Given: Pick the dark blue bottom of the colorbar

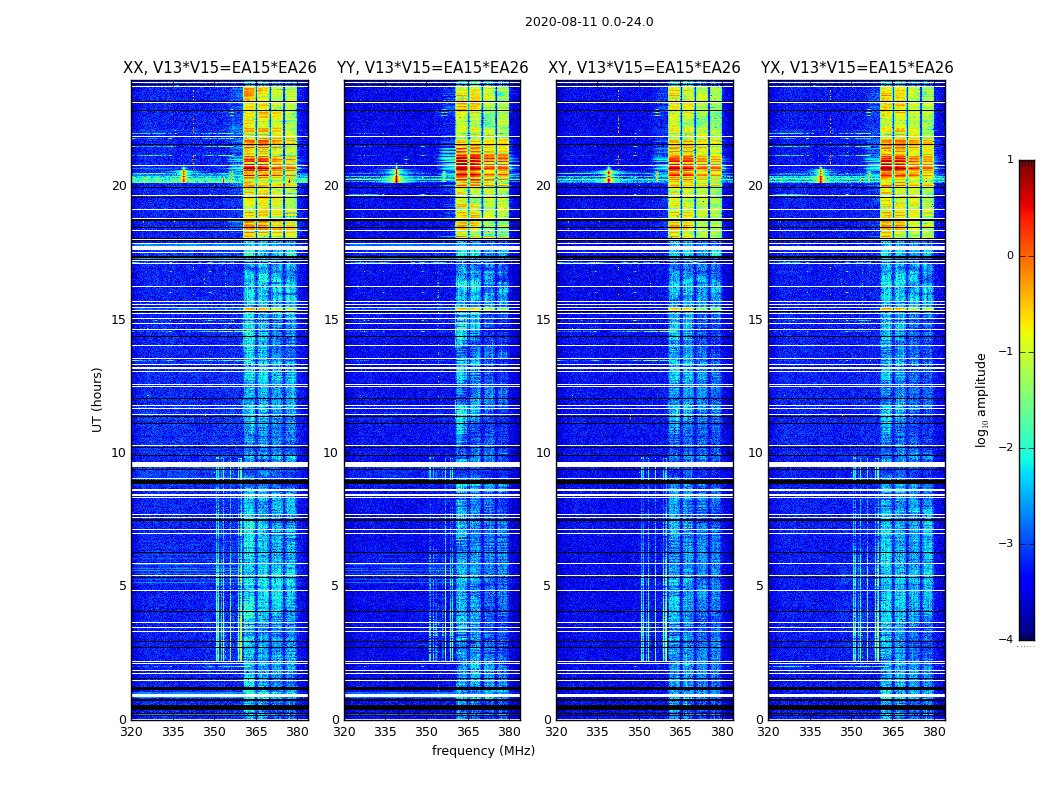Looking at the screenshot, I should click(x=1026, y=632).
